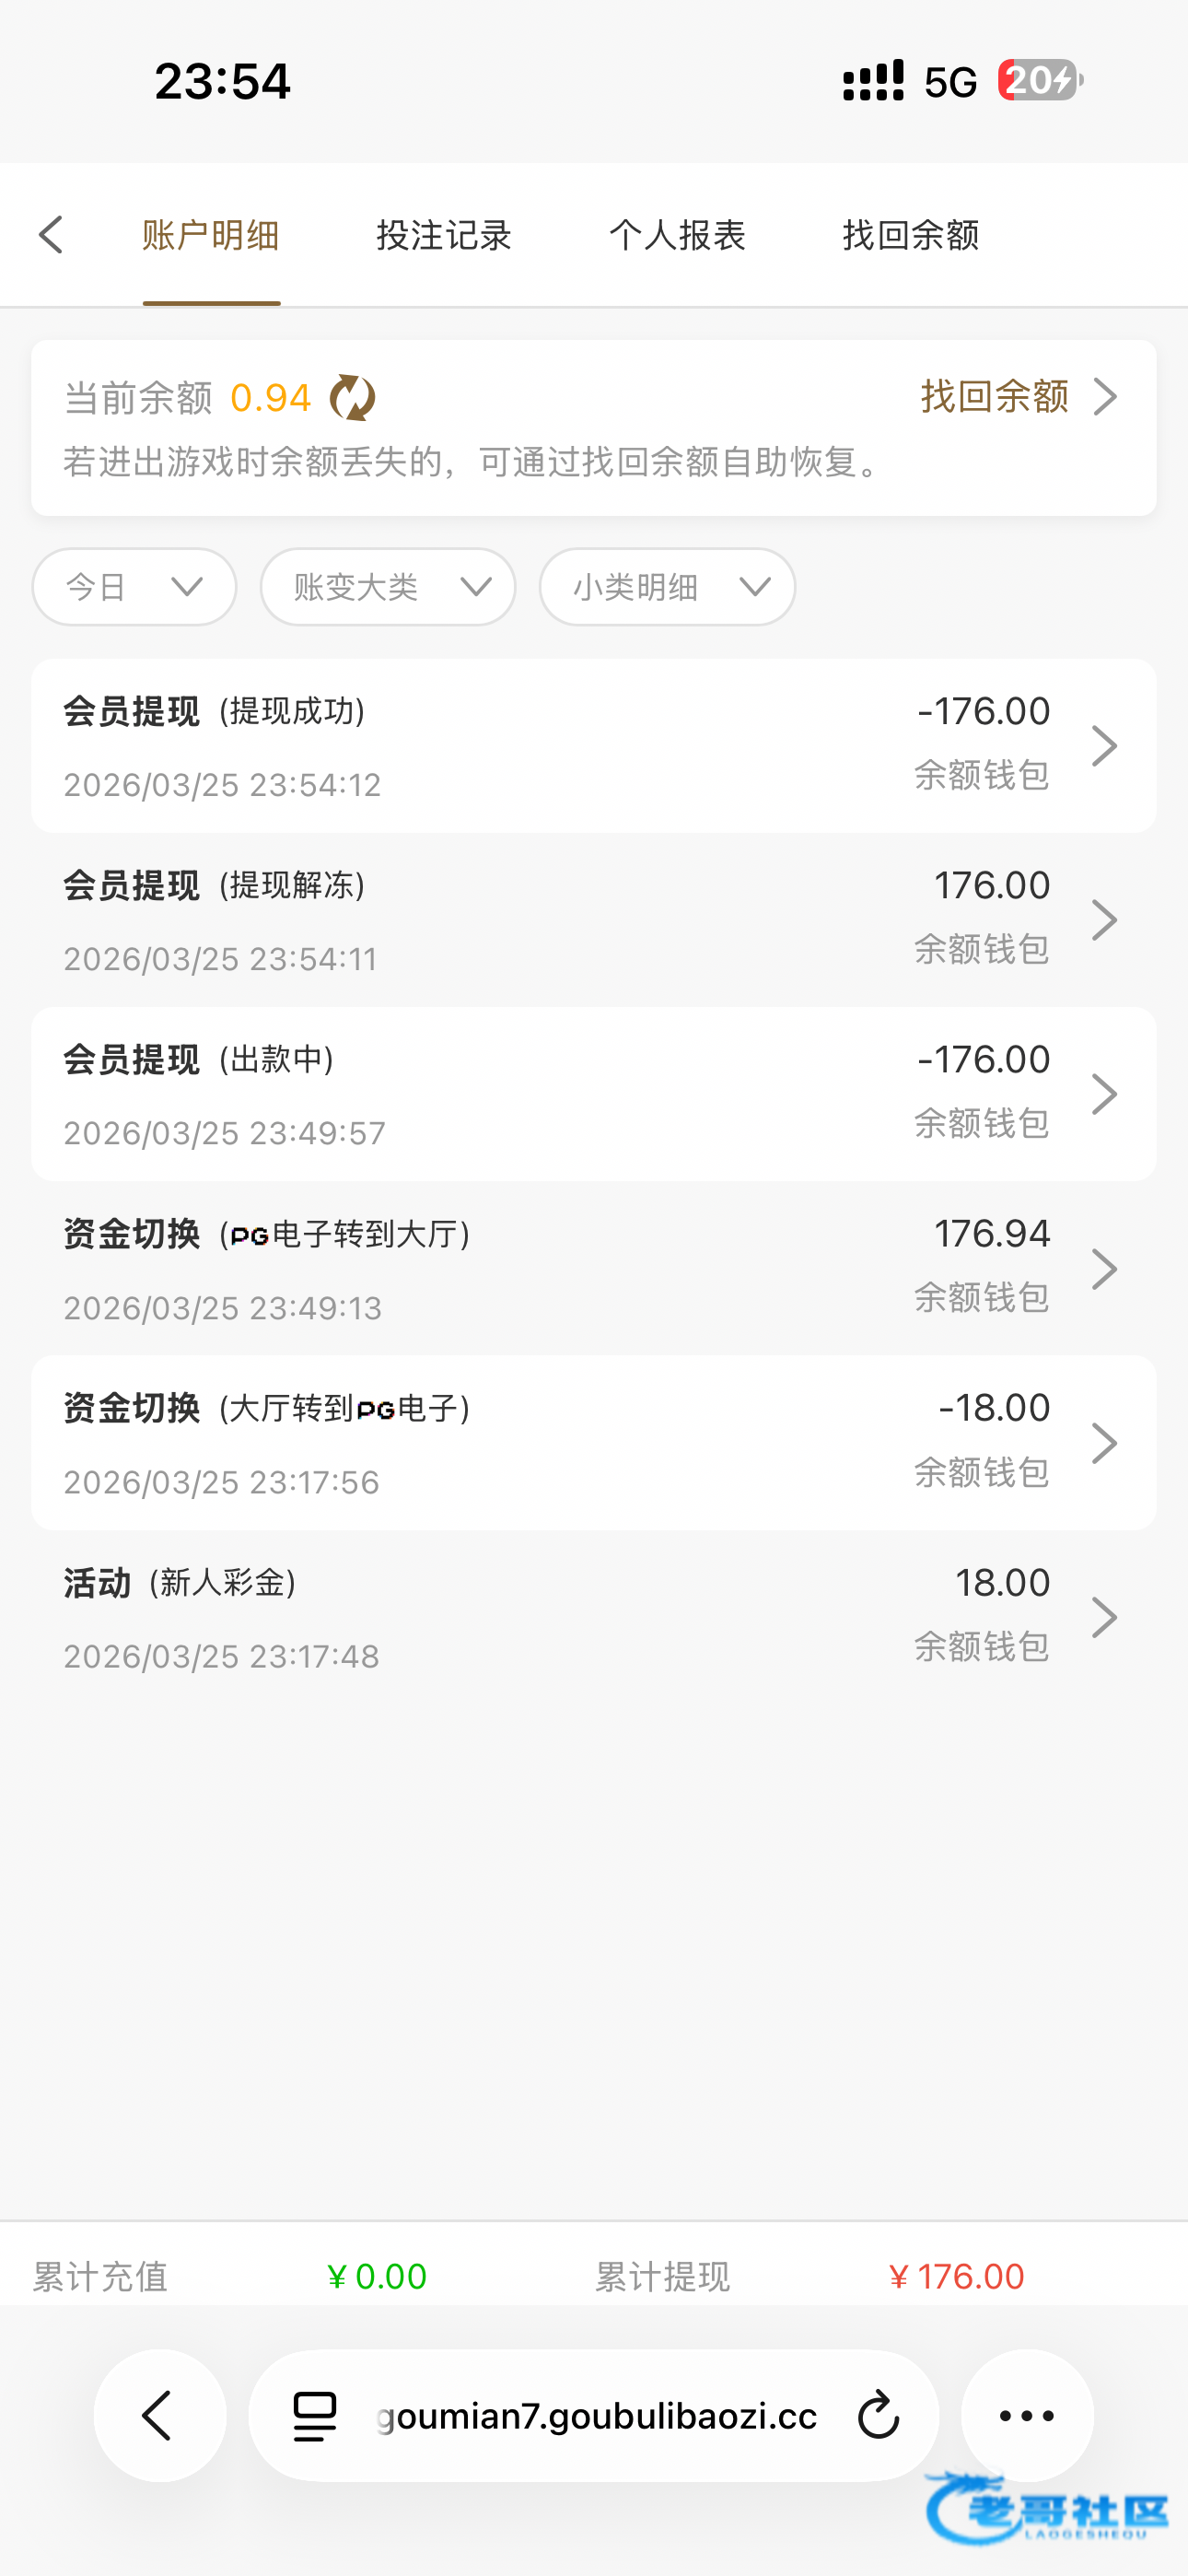1188x2576 pixels.
Task: Expand the 账变大类 category dropdown
Action: (388, 587)
